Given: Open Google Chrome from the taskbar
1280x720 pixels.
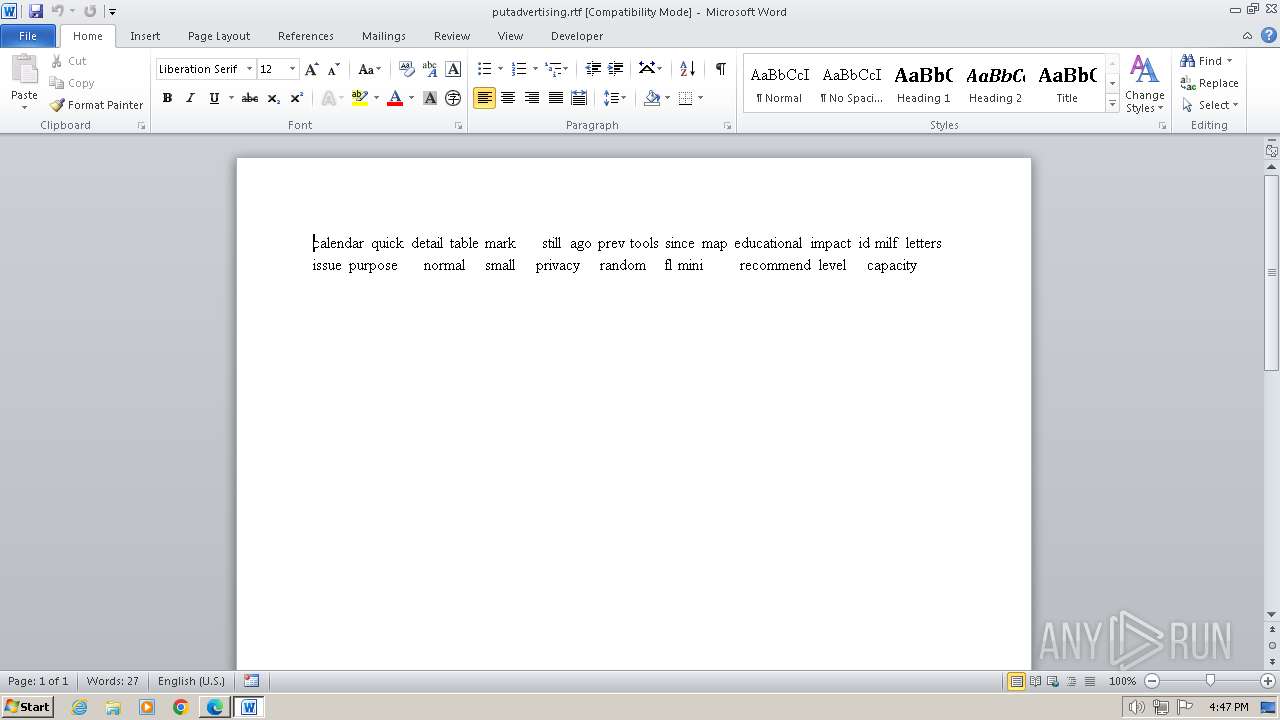Looking at the screenshot, I should click(x=181, y=707).
